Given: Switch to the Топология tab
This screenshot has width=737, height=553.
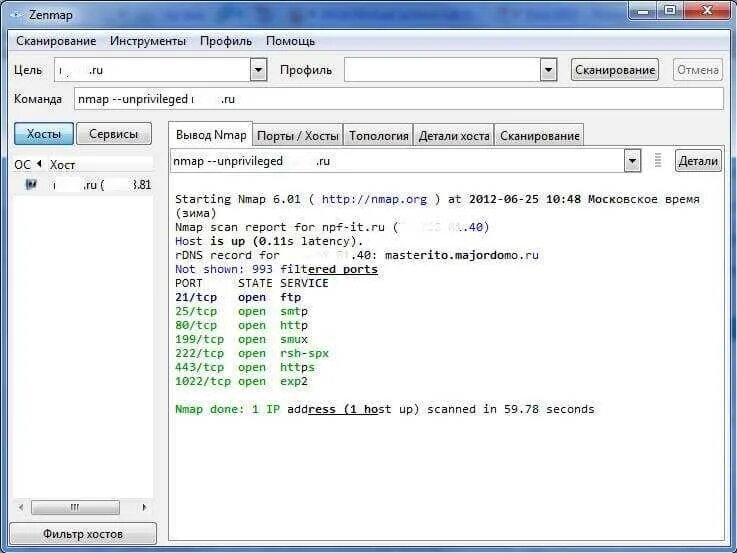Looking at the screenshot, I should click(x=378, y=136).
